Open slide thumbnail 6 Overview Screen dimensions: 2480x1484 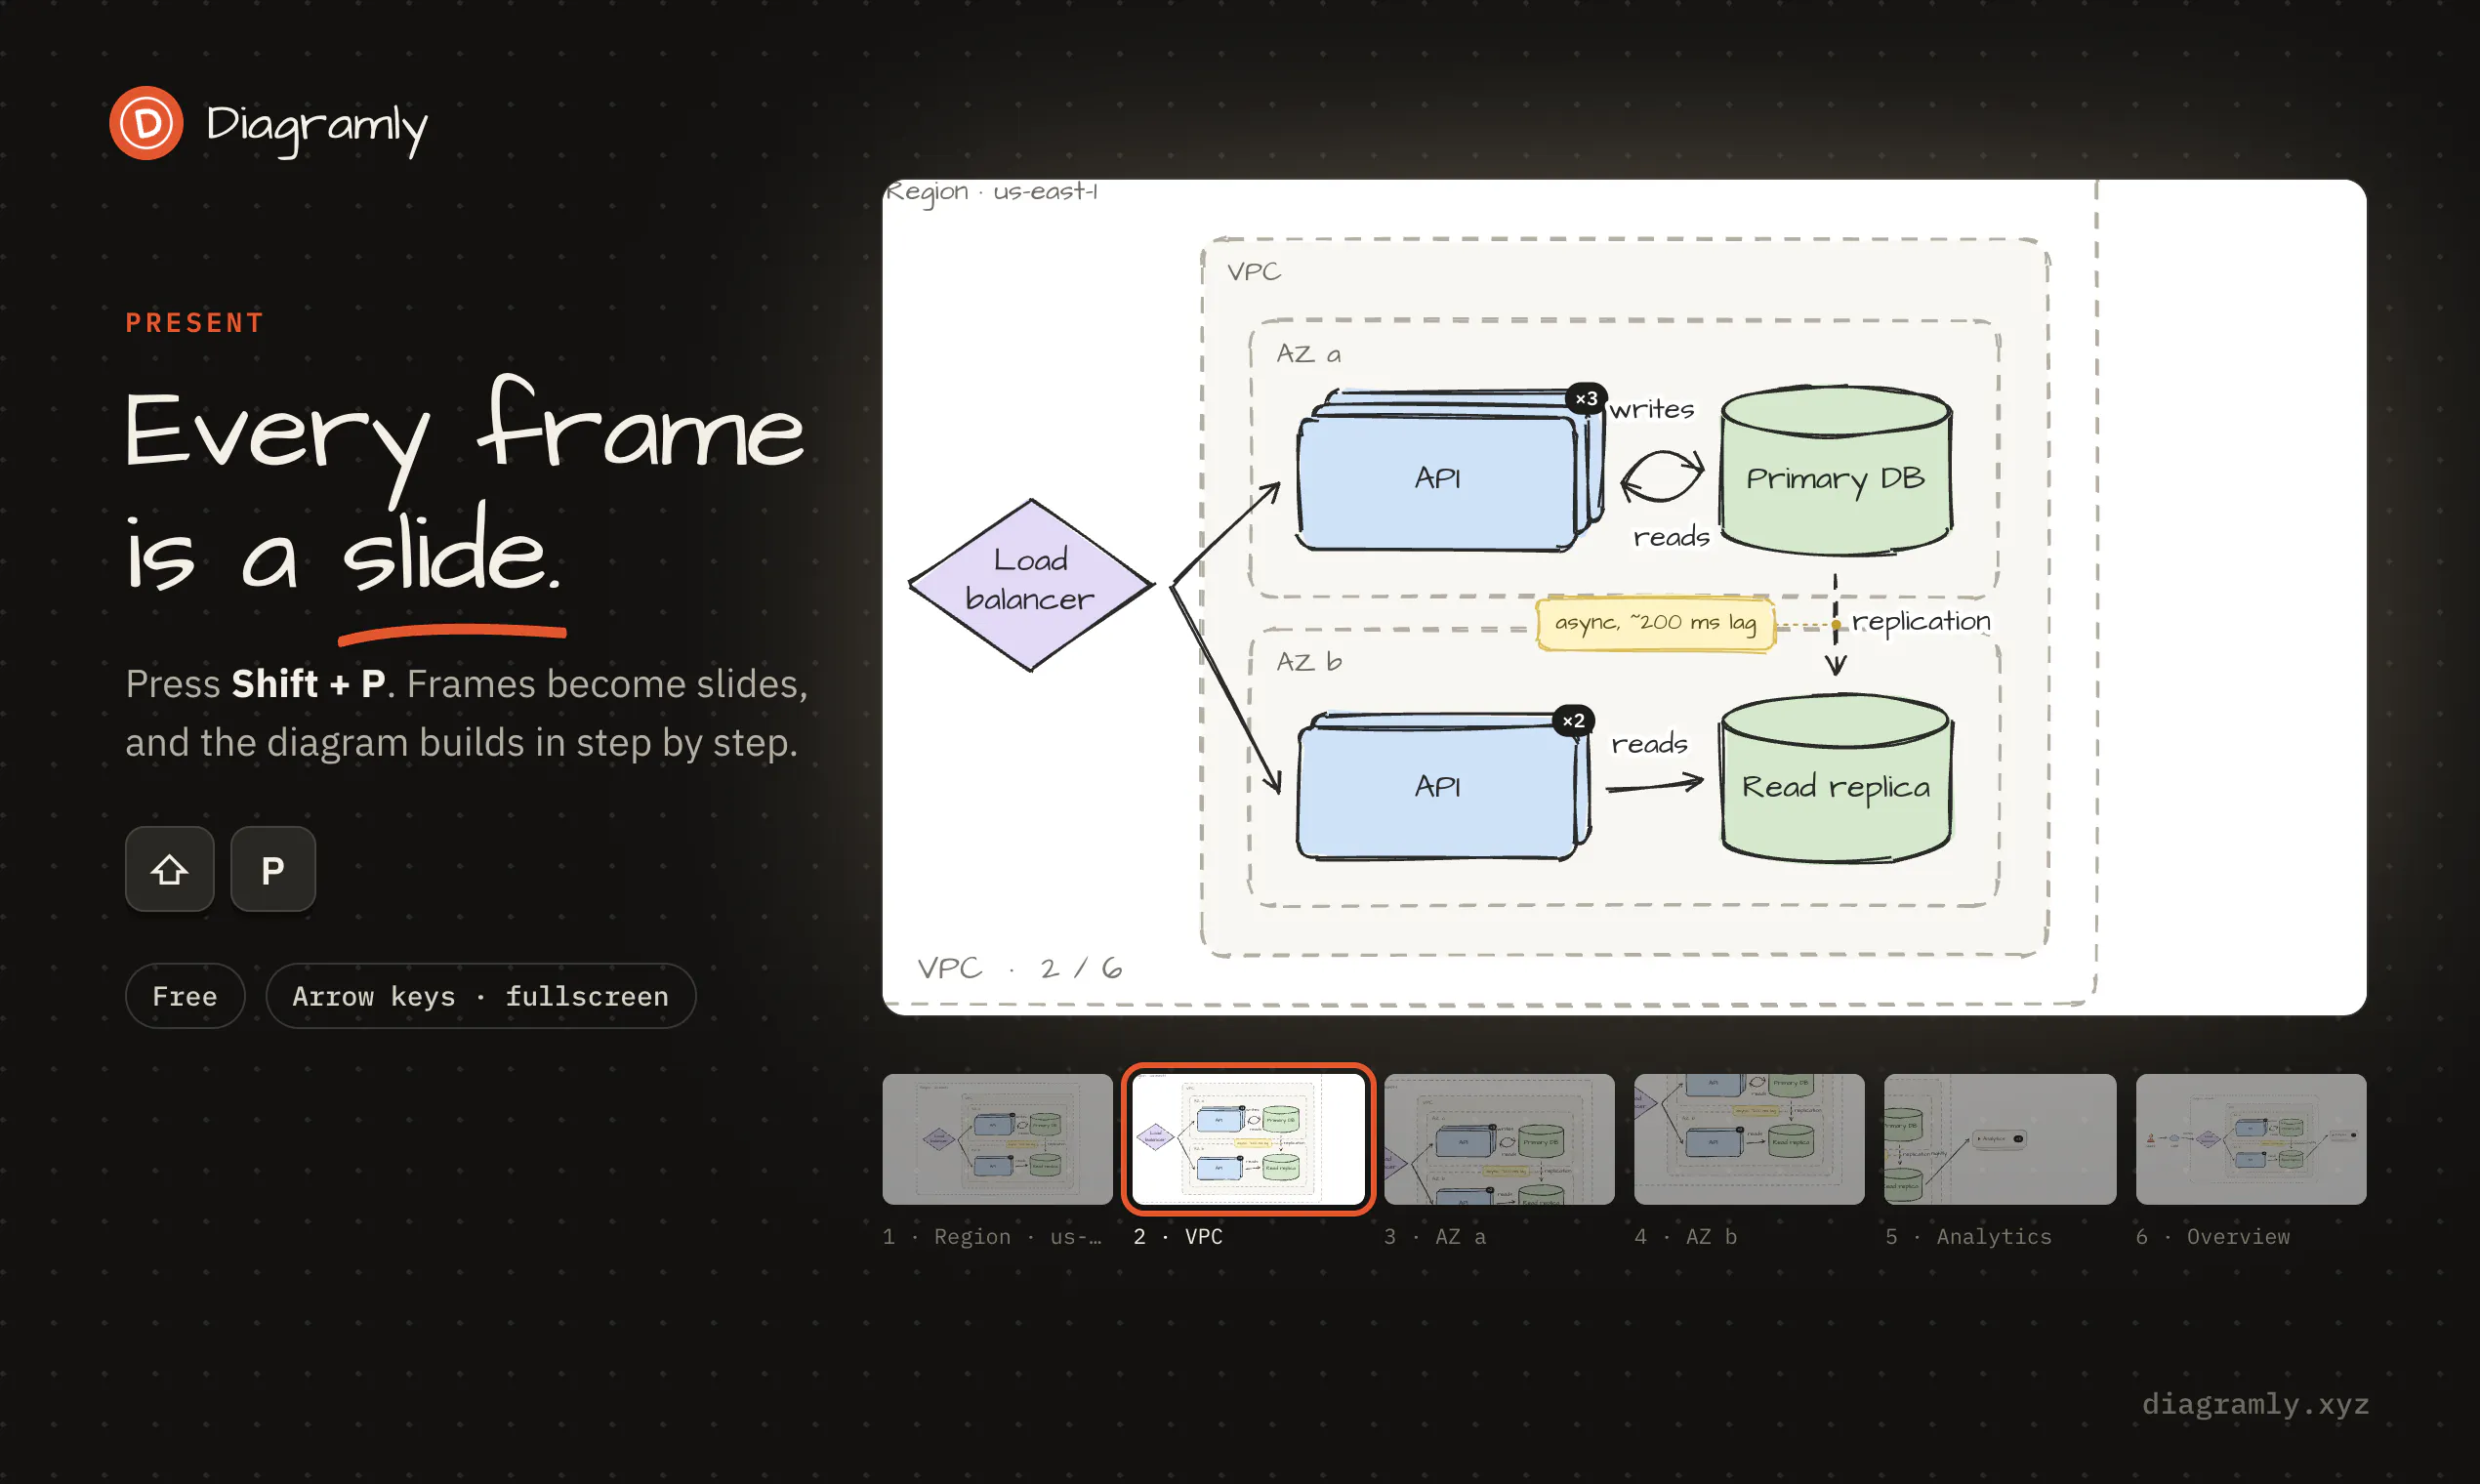pyautogui.click(x=2251, y=1139)
